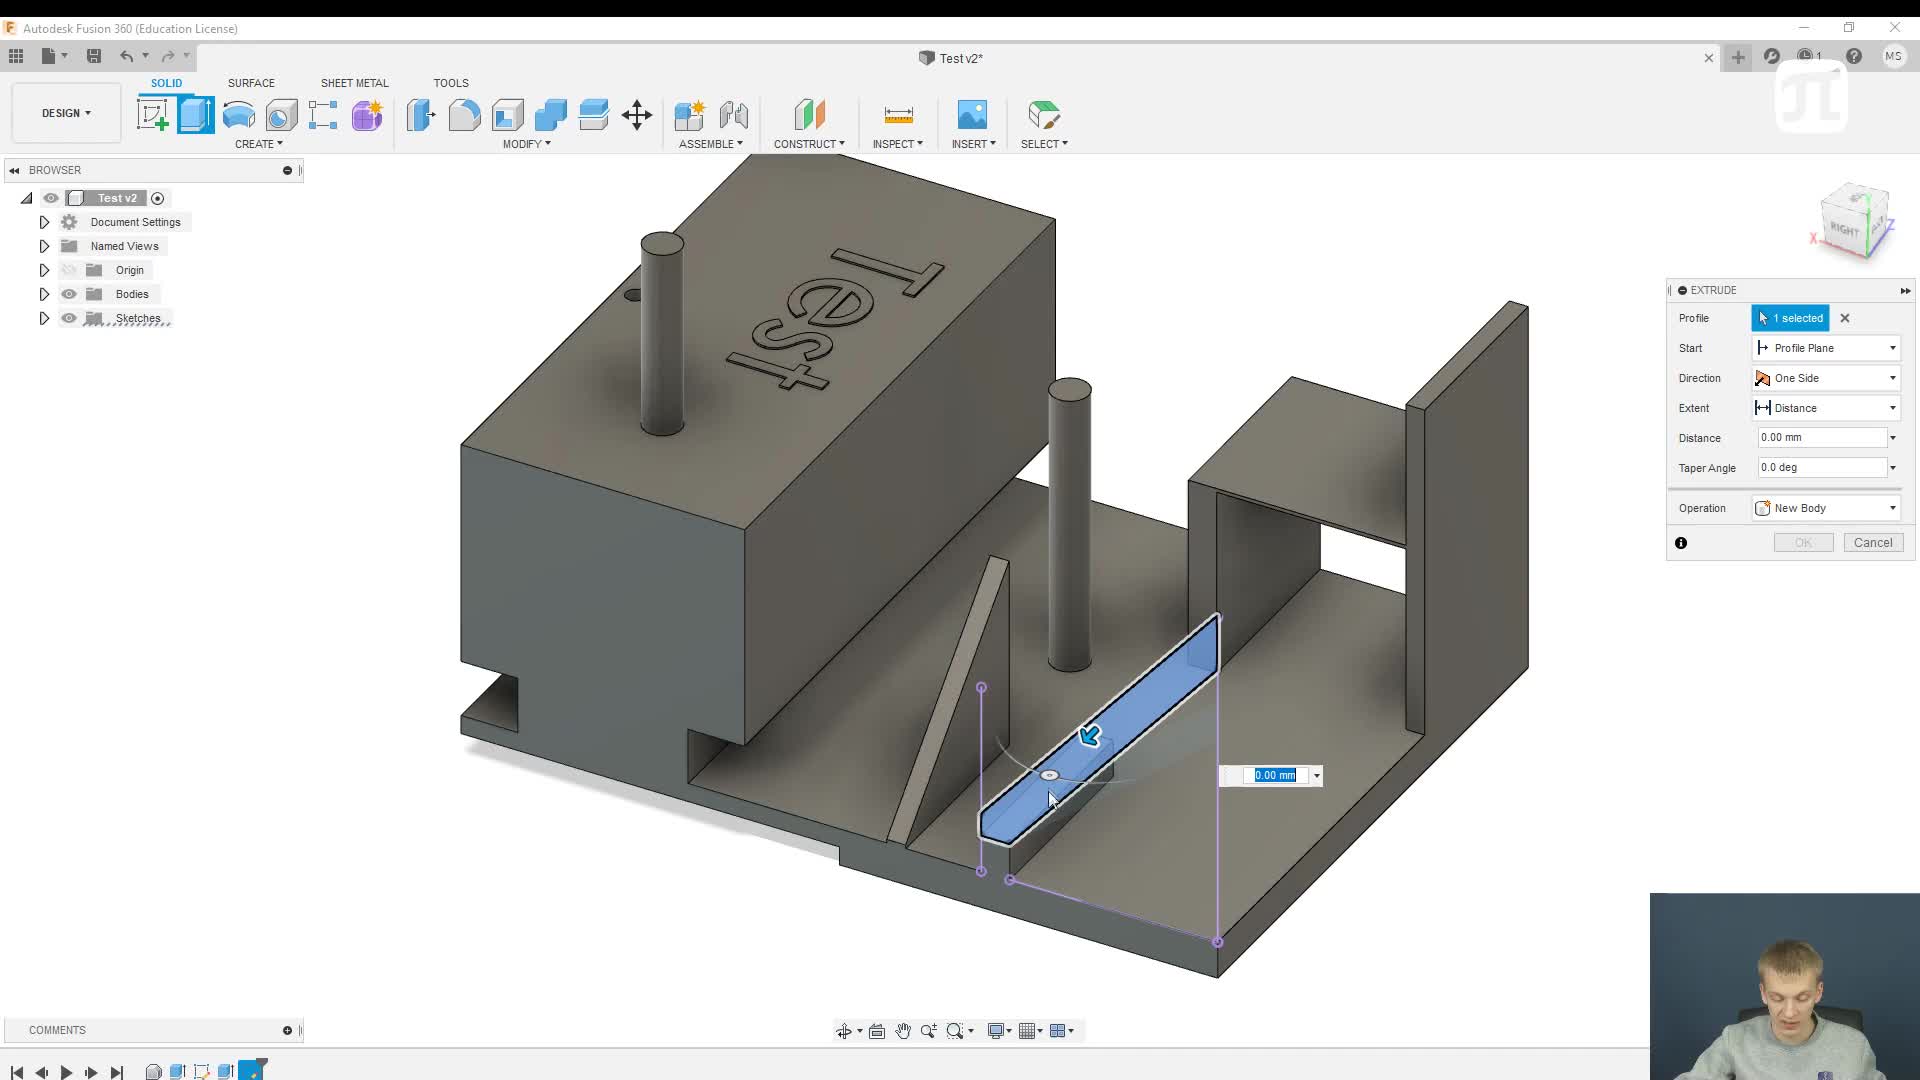Select the Create Sketch tool
The height and width of the screenshot is (1080, 1920).
[153, 115]
